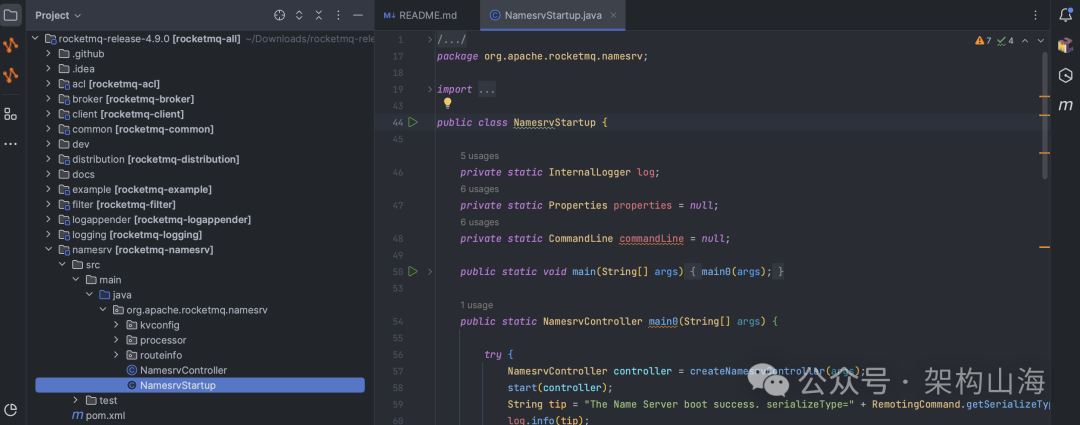The height and width of the screenshot is (425, 1080).
Task: Click the editor vertical scrollbar
Action: [1045, 114]
